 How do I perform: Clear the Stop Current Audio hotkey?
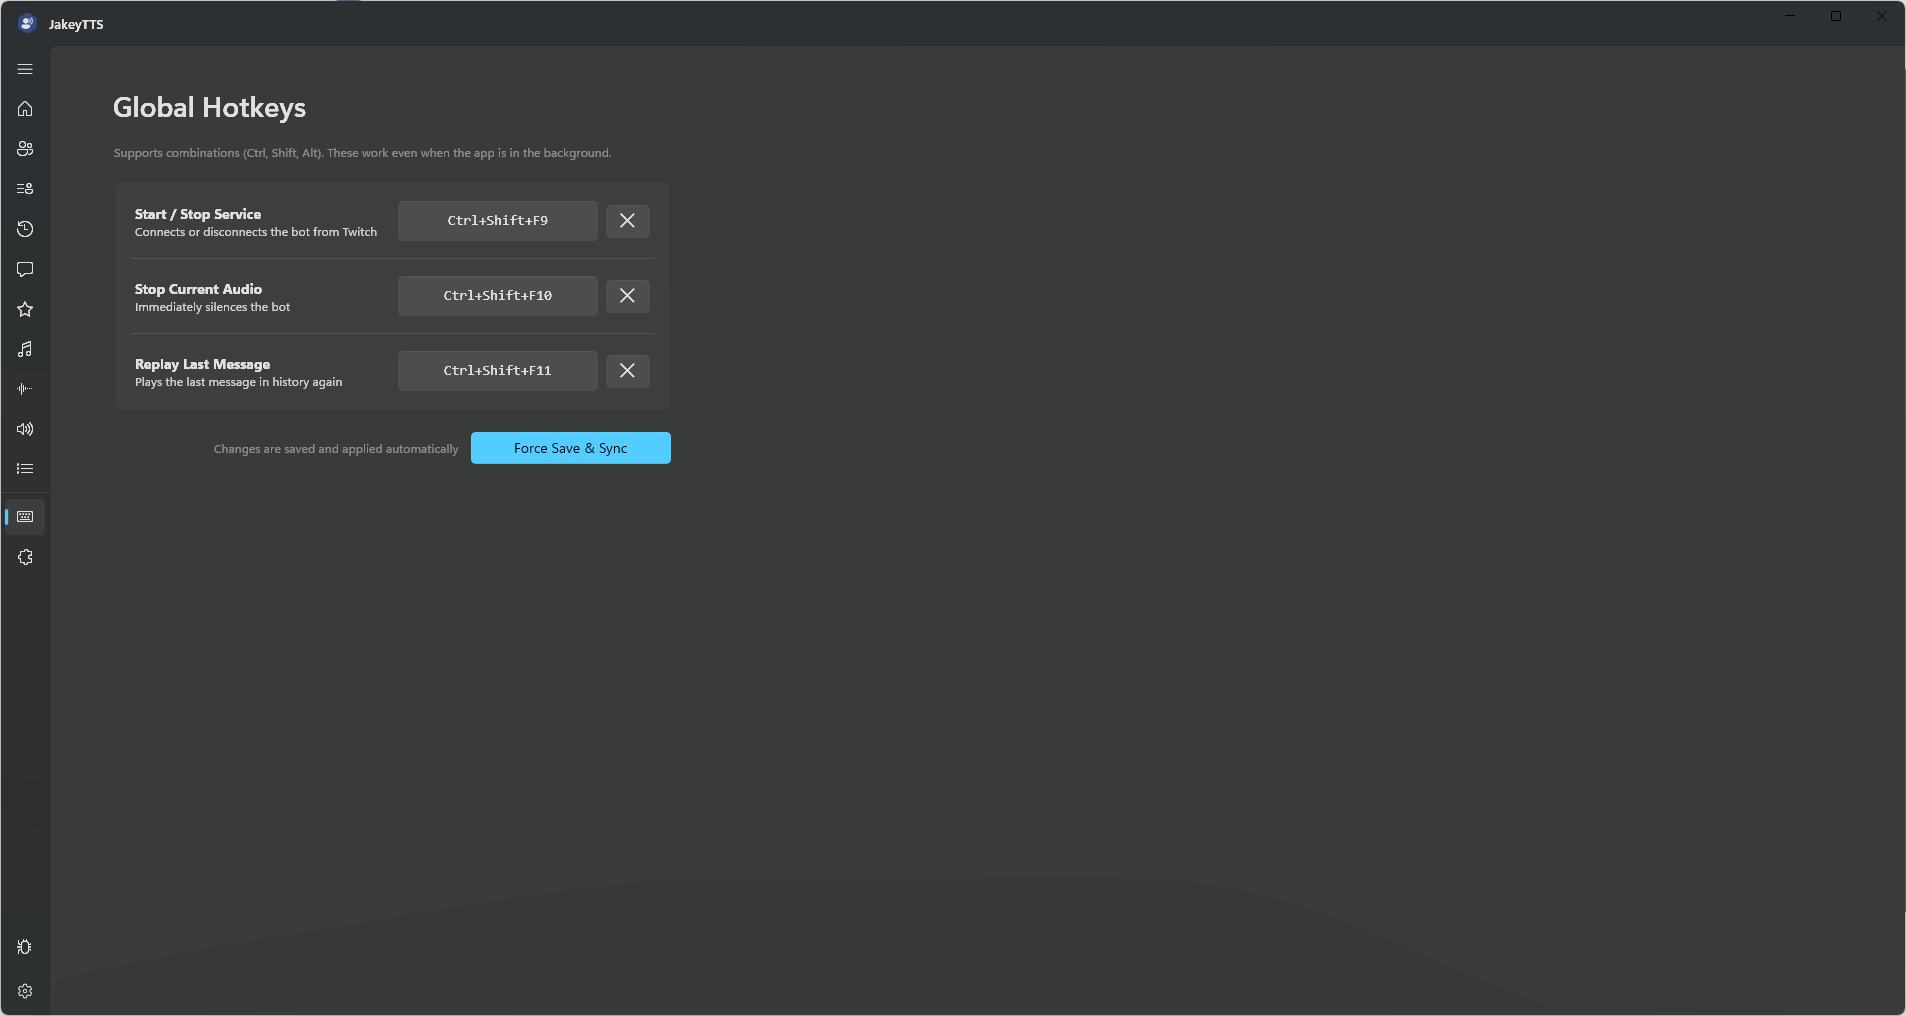click(627, 296)
